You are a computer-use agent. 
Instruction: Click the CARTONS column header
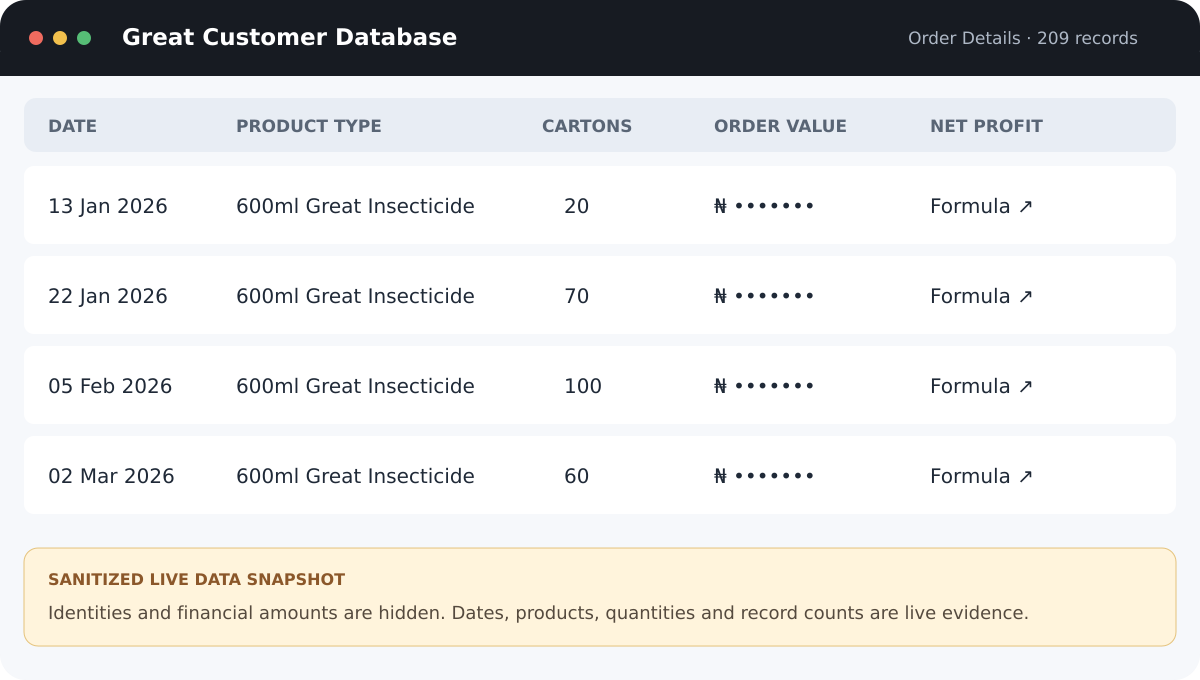[x=587, y=126]
